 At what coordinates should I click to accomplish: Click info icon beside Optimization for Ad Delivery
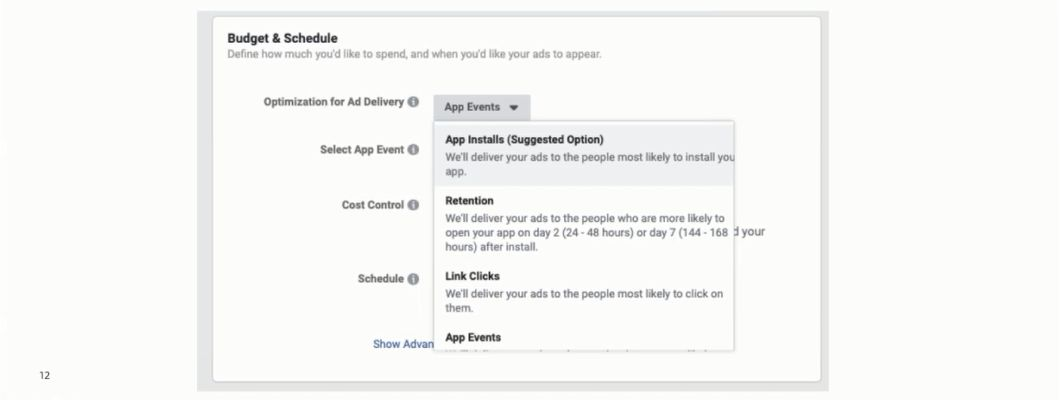(x=413, y=102)
